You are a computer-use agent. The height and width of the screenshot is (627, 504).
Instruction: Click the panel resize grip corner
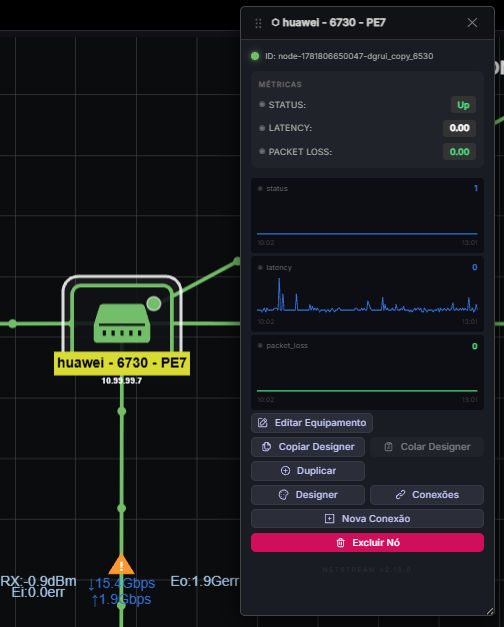(490, 611)
